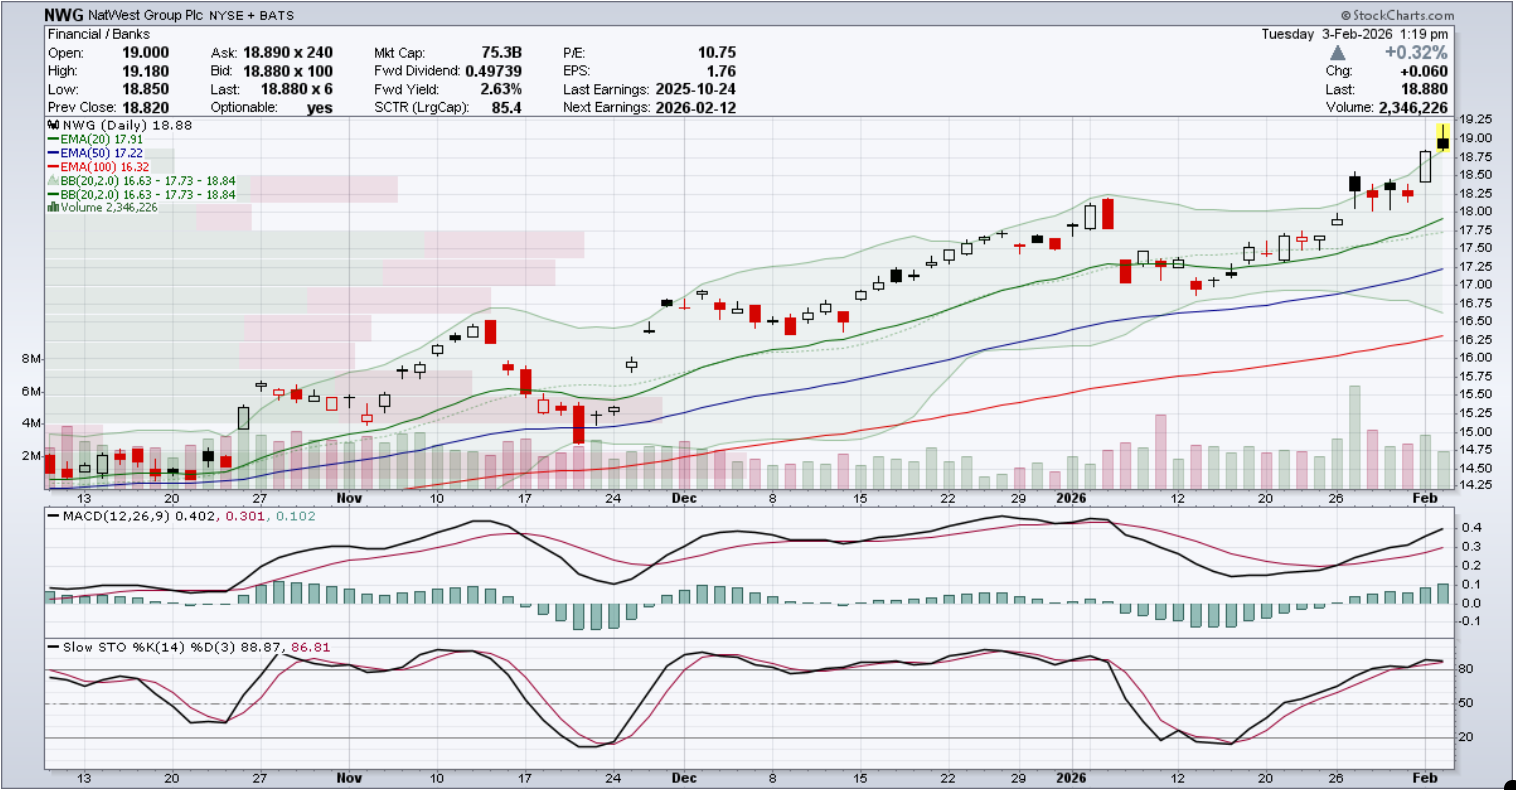
Task: Click the 4M volume axis label
Action: 30,423
